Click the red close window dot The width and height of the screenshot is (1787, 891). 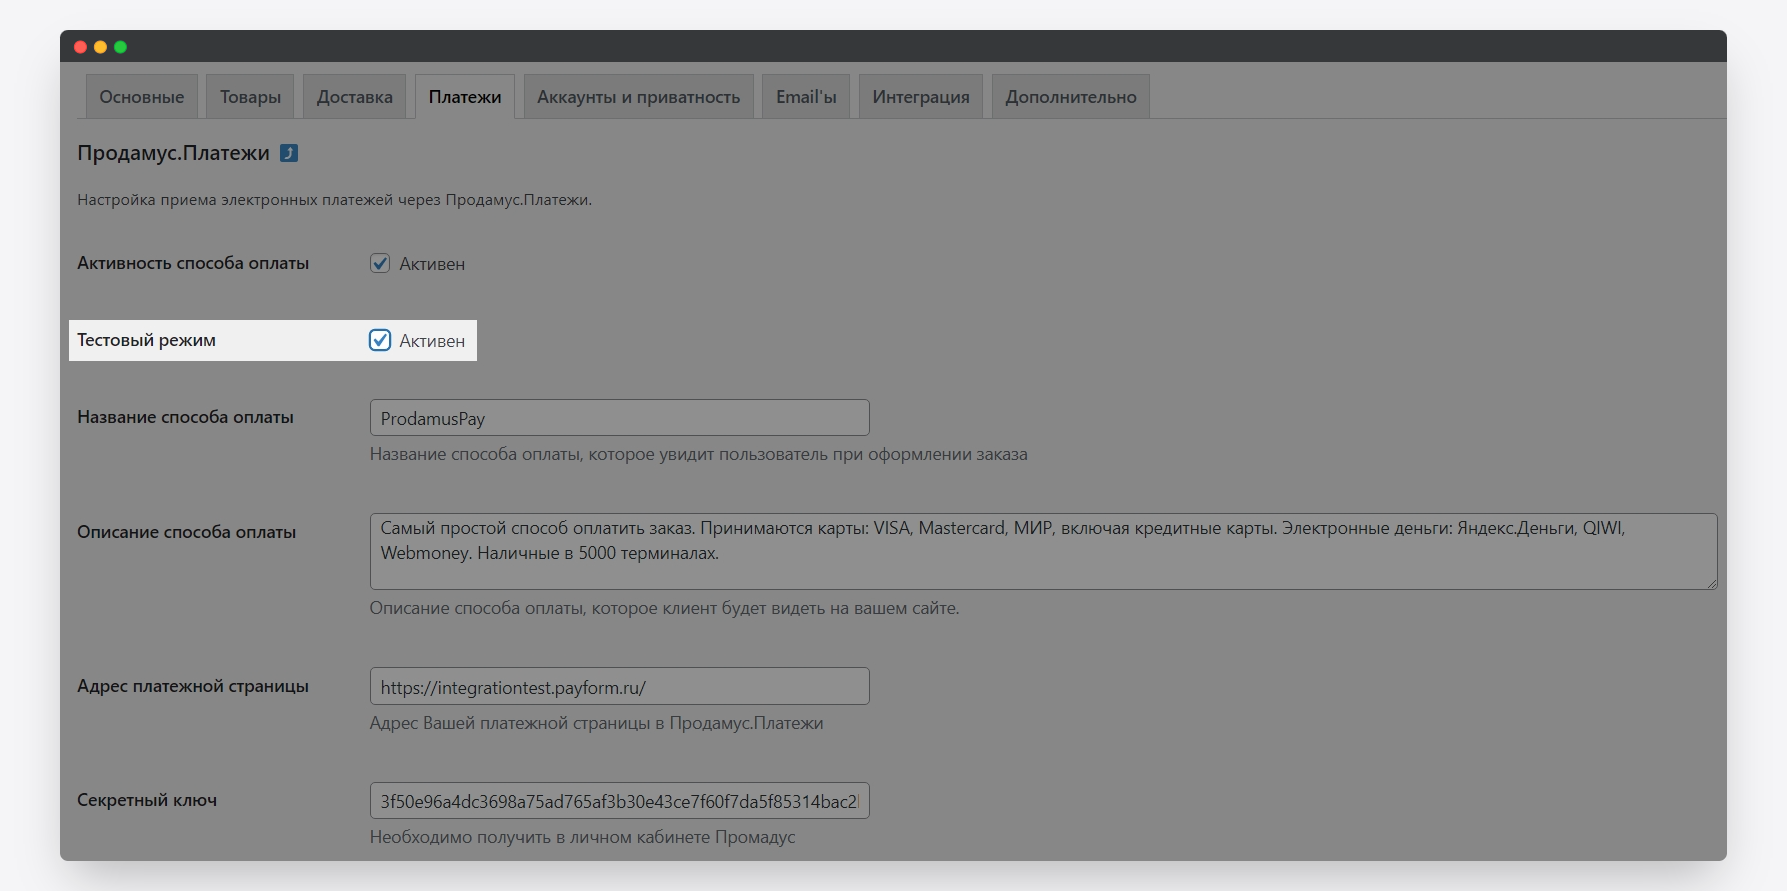point(81,47)
